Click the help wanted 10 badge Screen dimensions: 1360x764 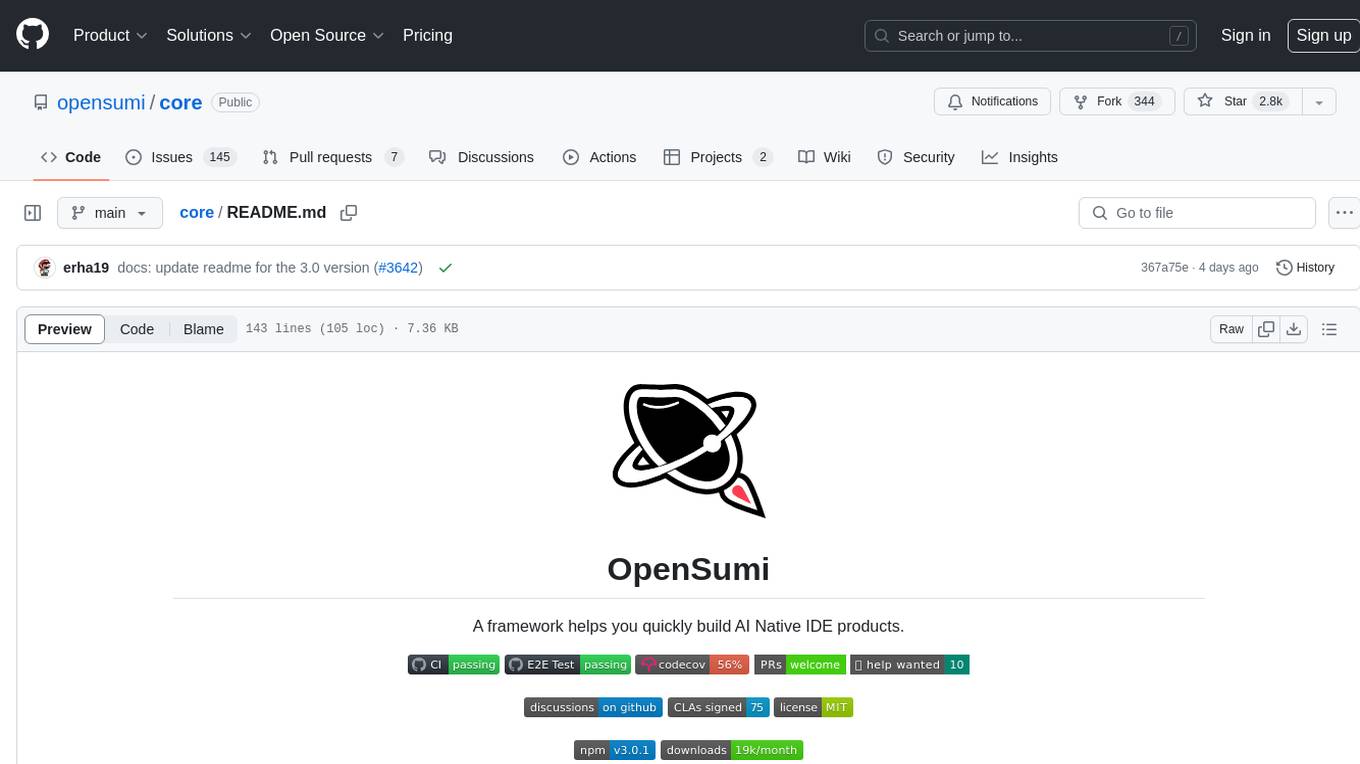910,664
